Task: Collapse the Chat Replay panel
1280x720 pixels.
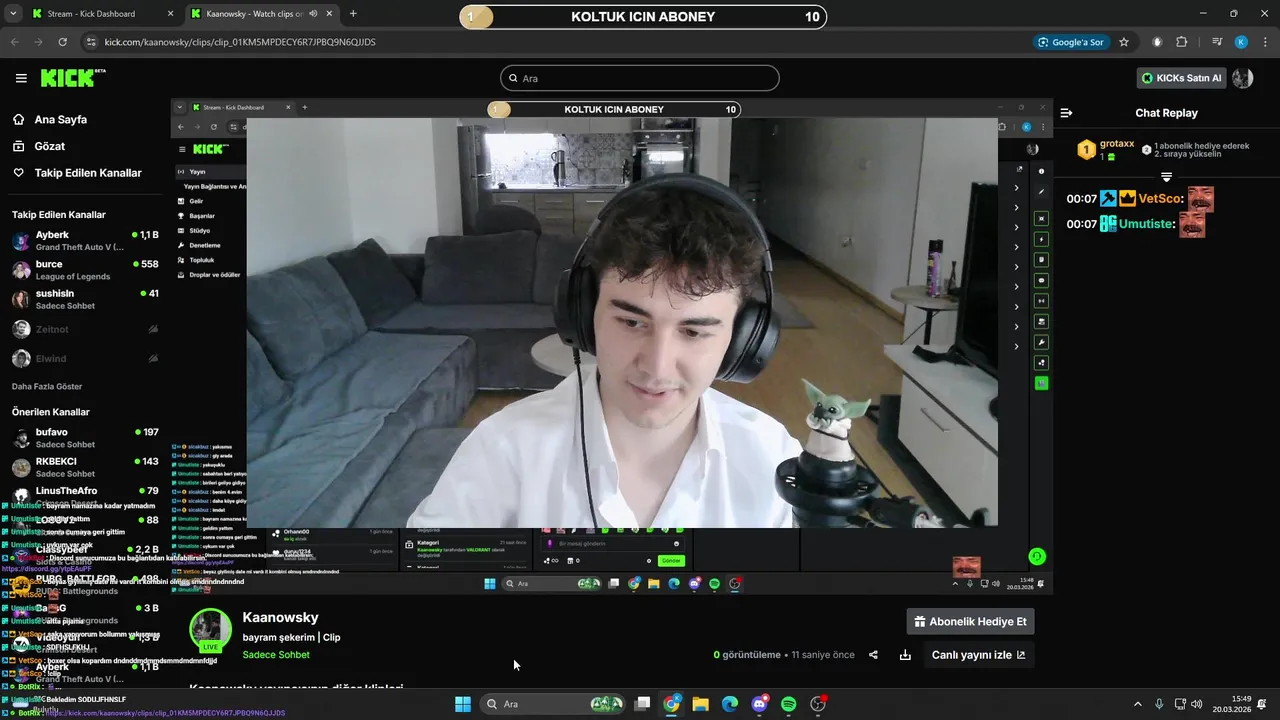Action: click(1066, 113)
